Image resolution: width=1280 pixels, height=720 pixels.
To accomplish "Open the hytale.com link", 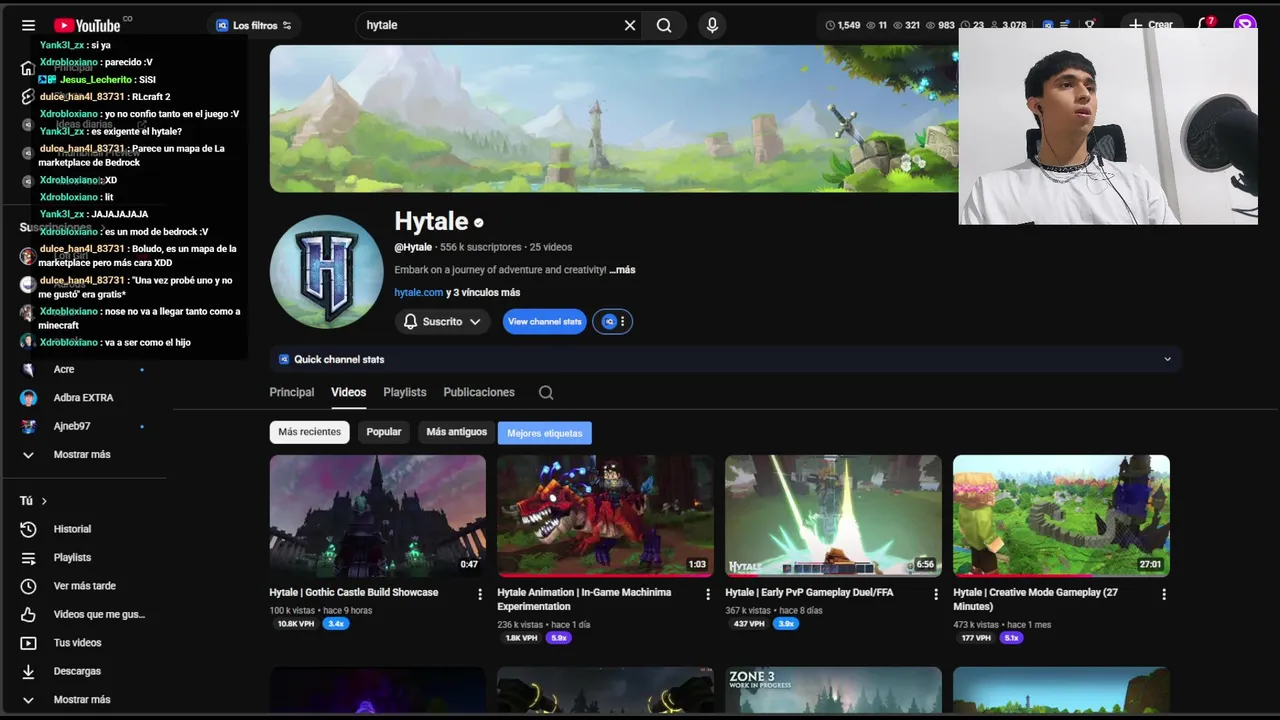I will pyautogui.click(x=418, y=292).
